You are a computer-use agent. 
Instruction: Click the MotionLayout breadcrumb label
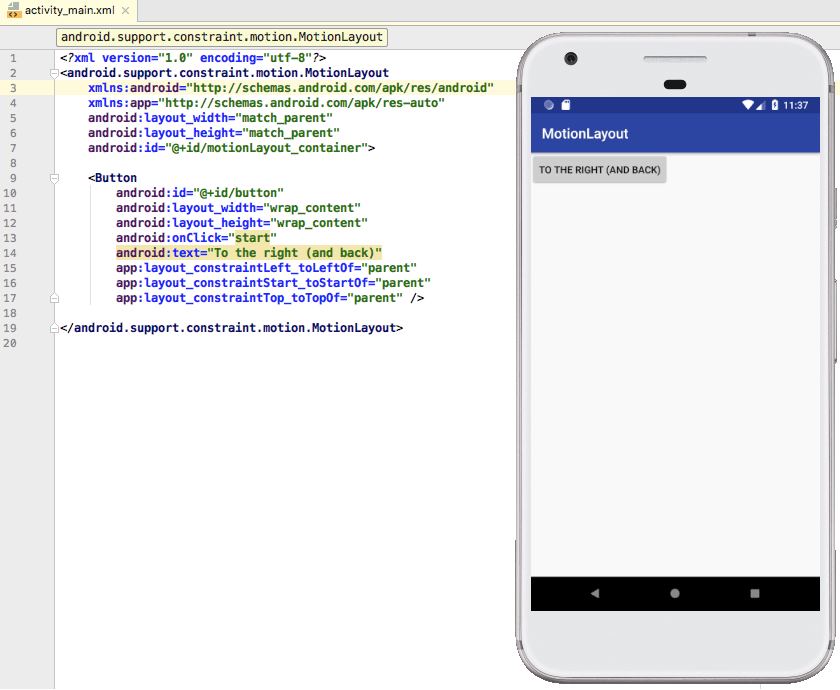(x=222, y=37)
